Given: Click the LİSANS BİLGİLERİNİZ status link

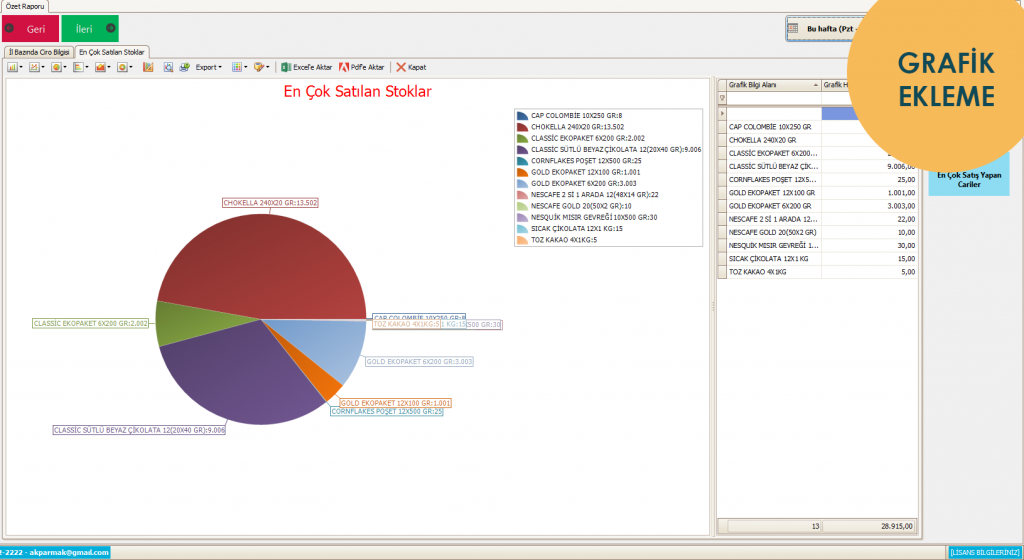Looking at the screenshot, I should [984, 552].
